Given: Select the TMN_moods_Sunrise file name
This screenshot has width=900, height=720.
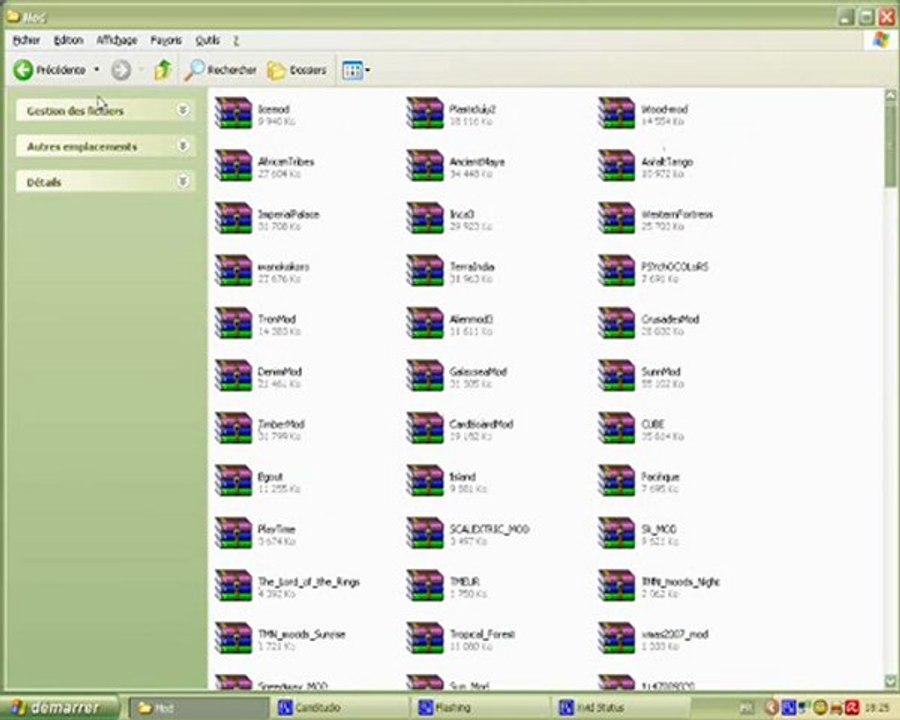Looking at the screenshot, I should pos(301,634).
